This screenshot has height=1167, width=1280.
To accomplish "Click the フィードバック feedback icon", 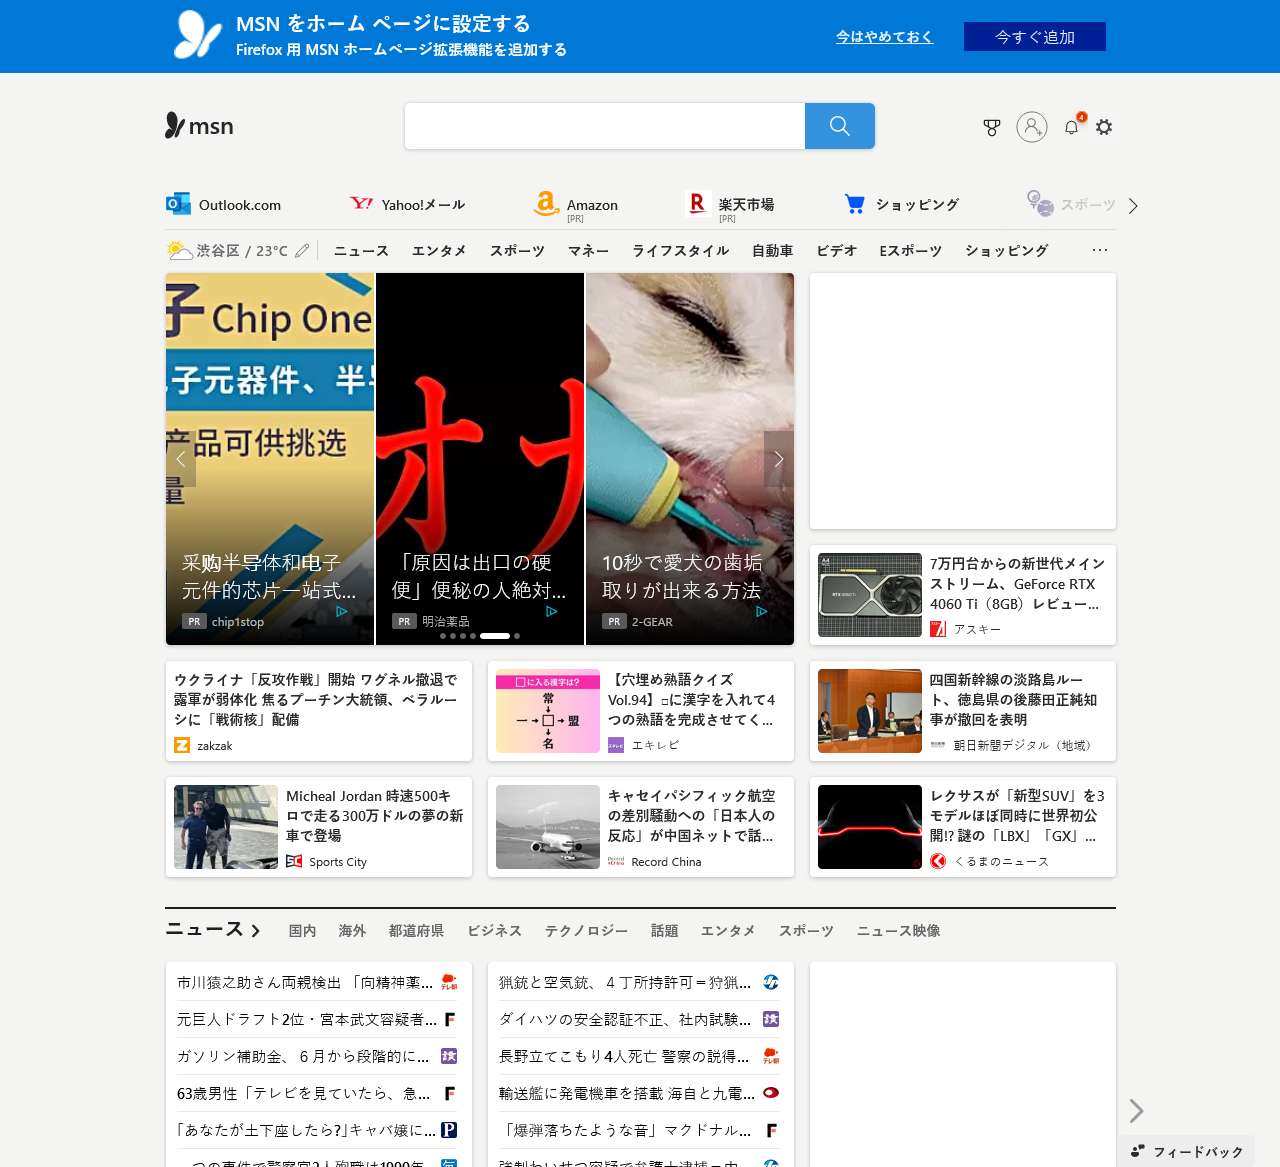I will pyautogui.click(x=1138, y=1151).
